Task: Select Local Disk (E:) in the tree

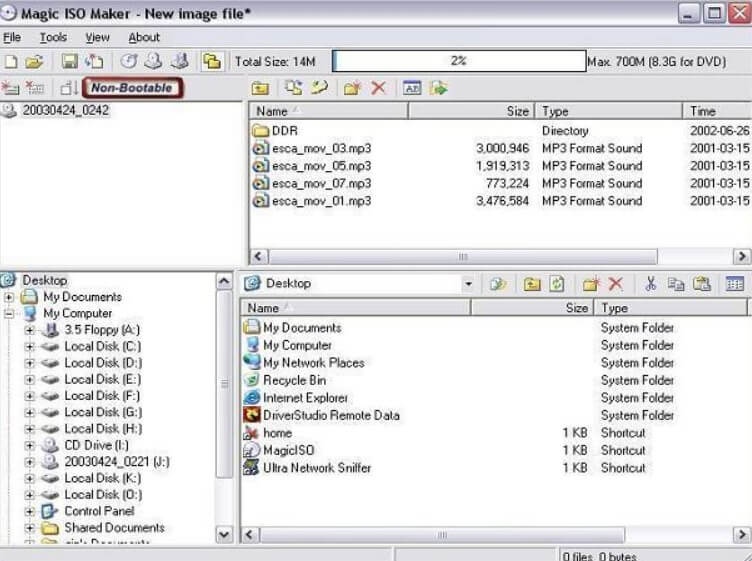Action: [103, 379]
